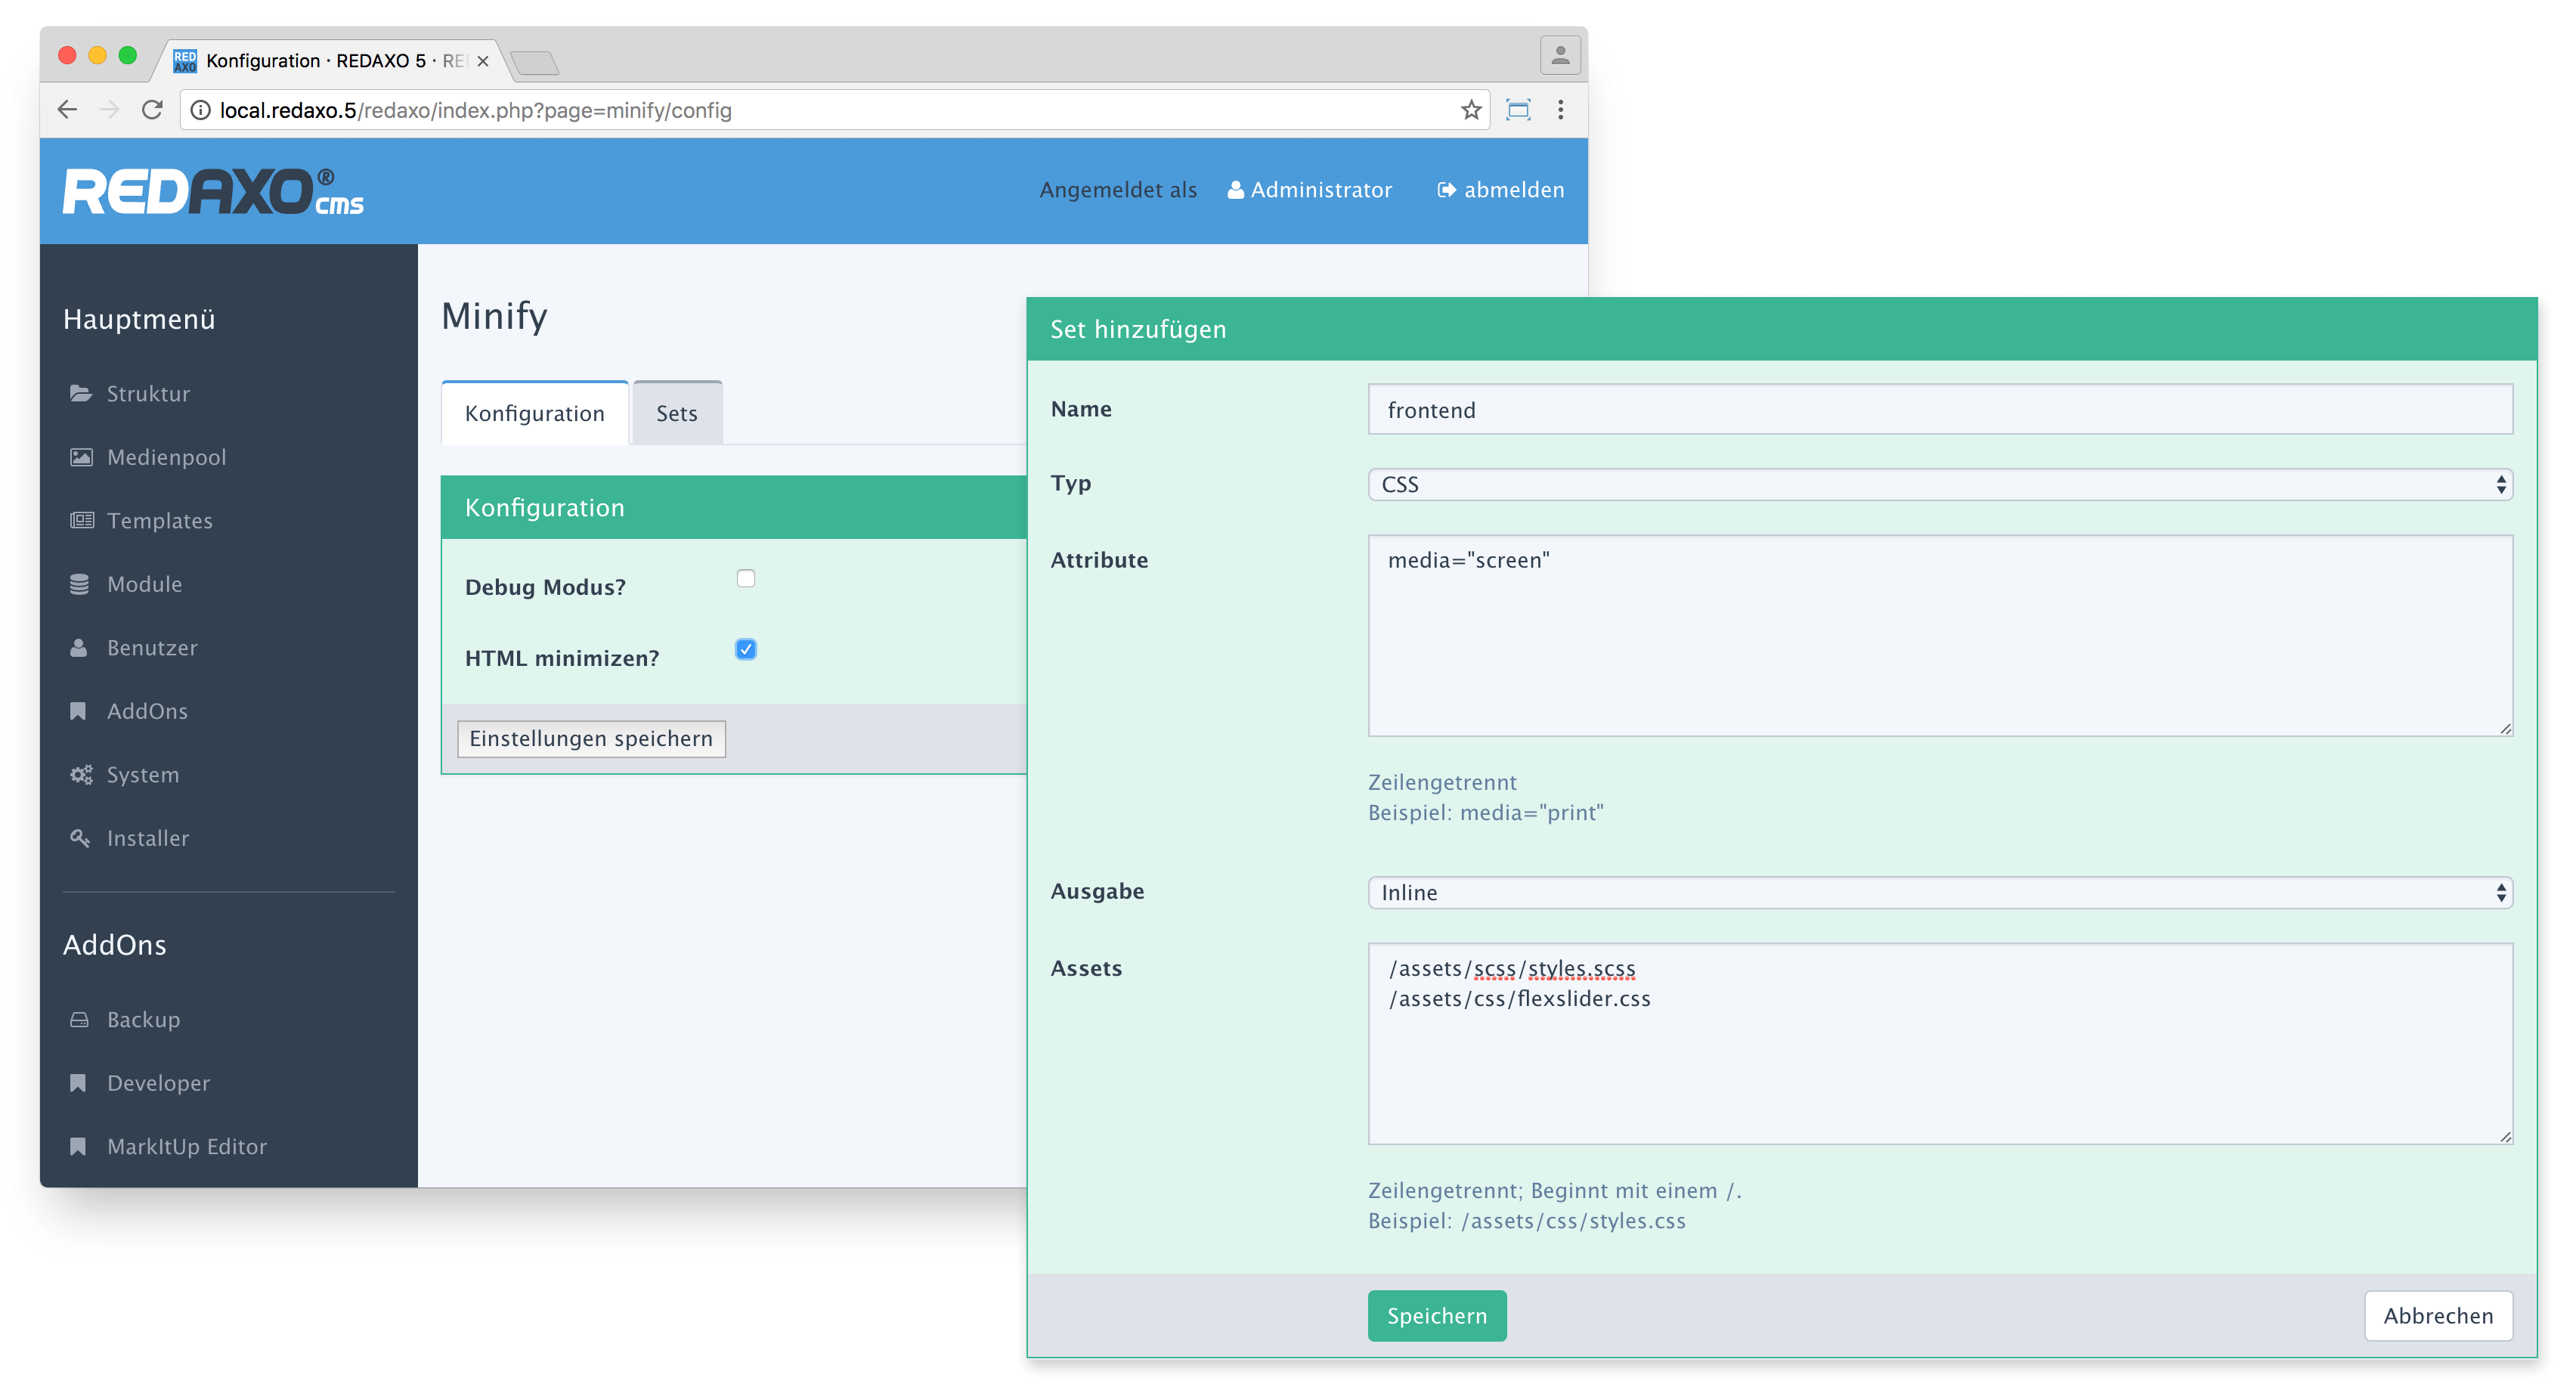Open the Ausgabe dropdown showing Inline
This screenshot has width=2576, height=1387.
pos(1939,893)
